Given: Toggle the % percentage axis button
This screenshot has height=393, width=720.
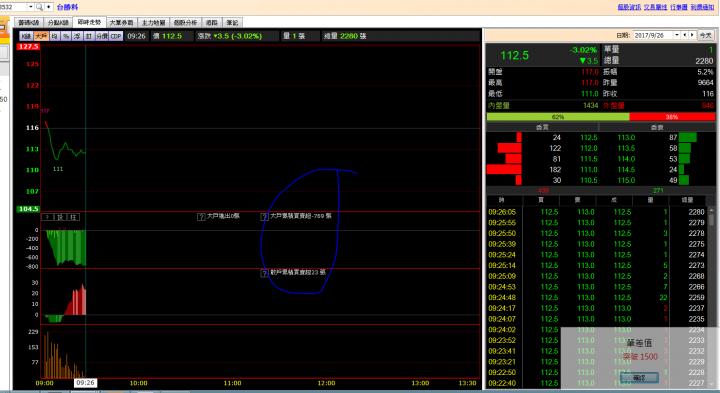Looking at the screenshot, I should tap(66, 36).
